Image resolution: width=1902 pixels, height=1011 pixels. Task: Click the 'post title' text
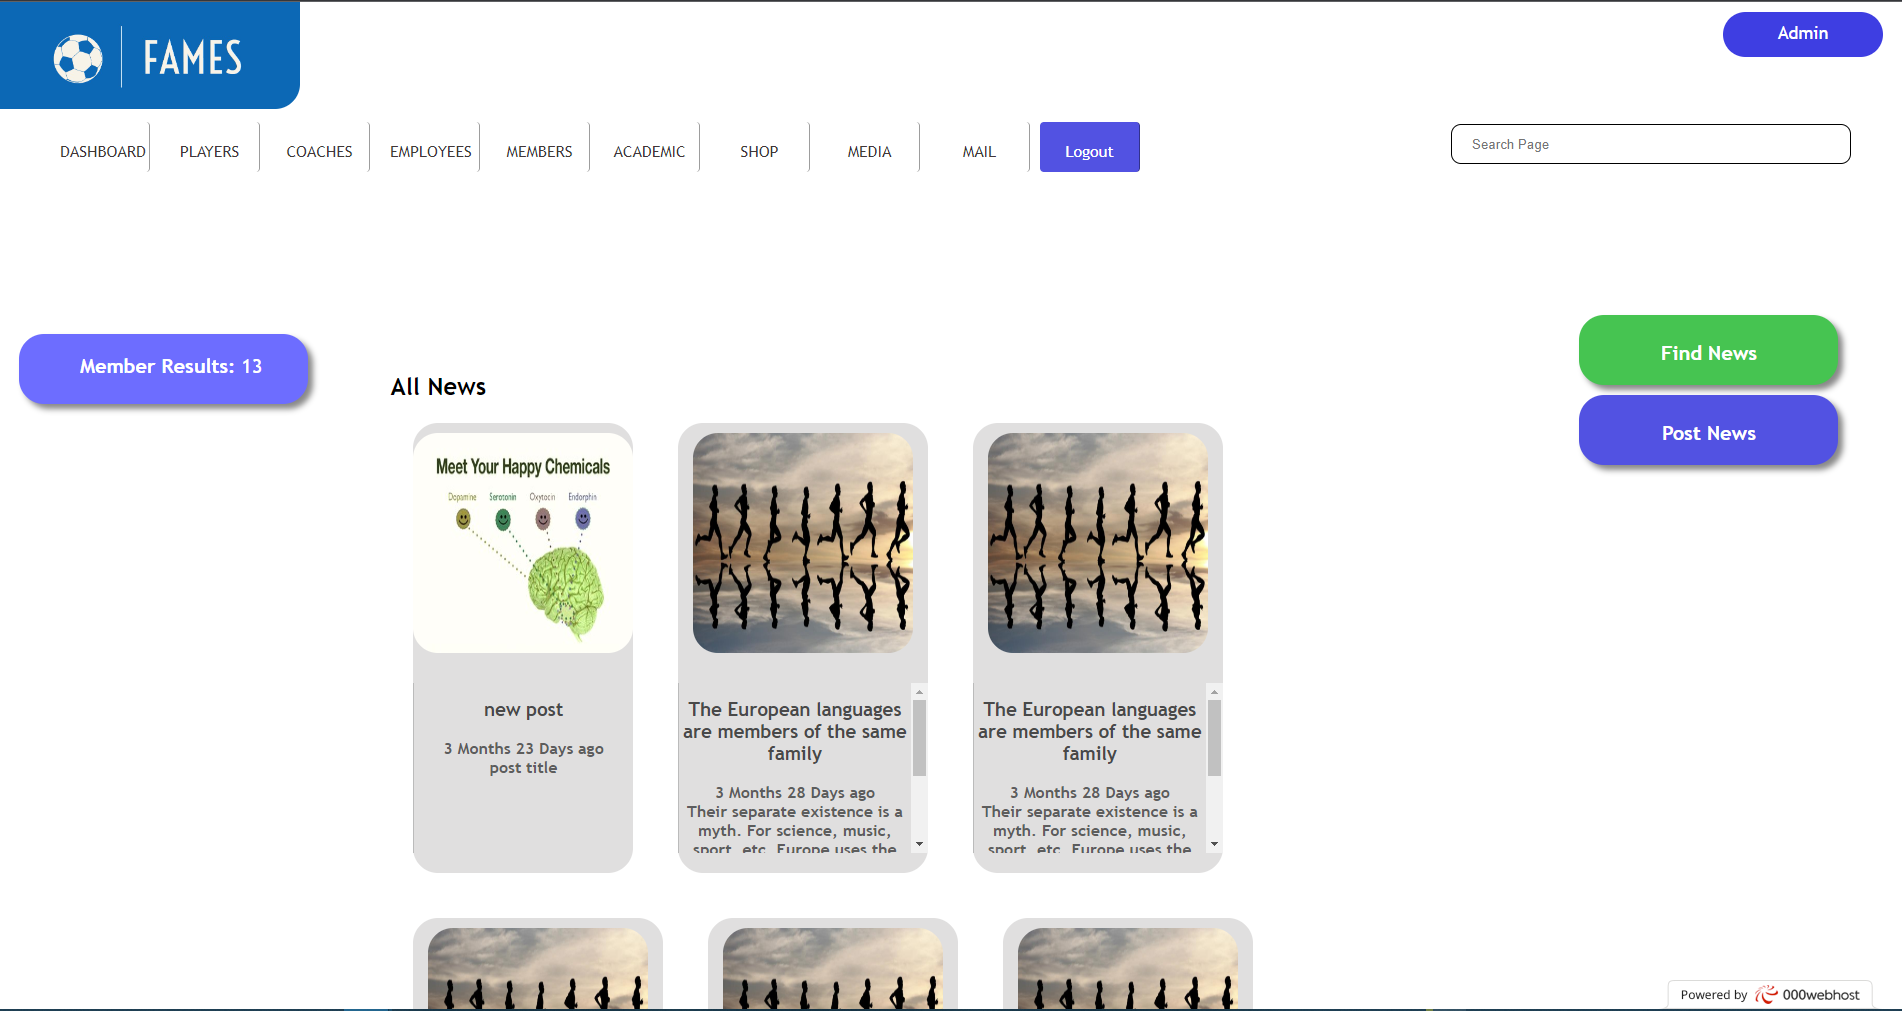coord(523,768)
